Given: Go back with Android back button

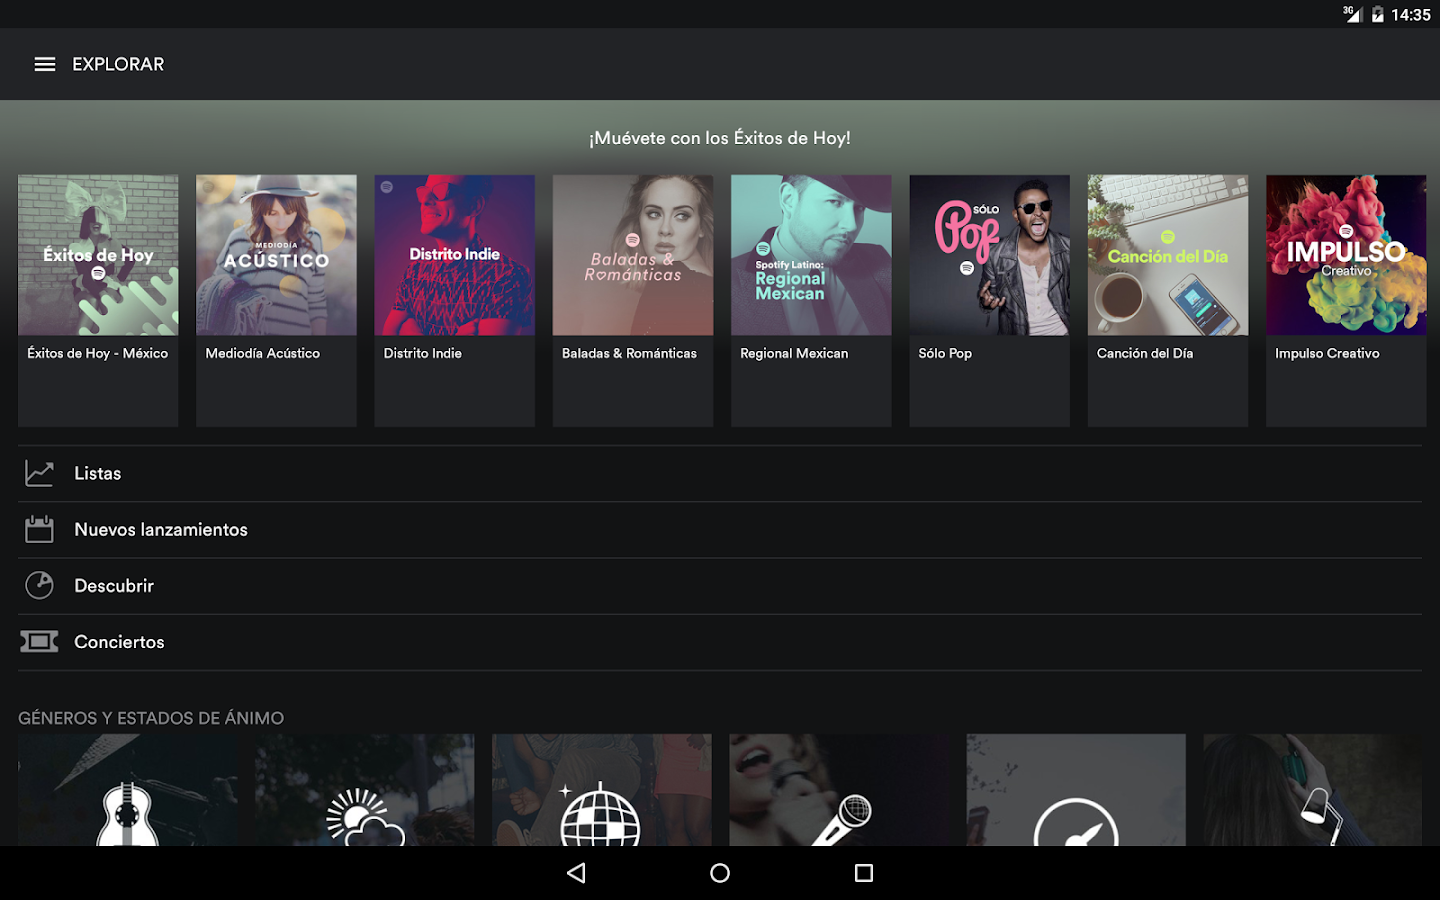Looking at the screenshot, I should [576, 873].
